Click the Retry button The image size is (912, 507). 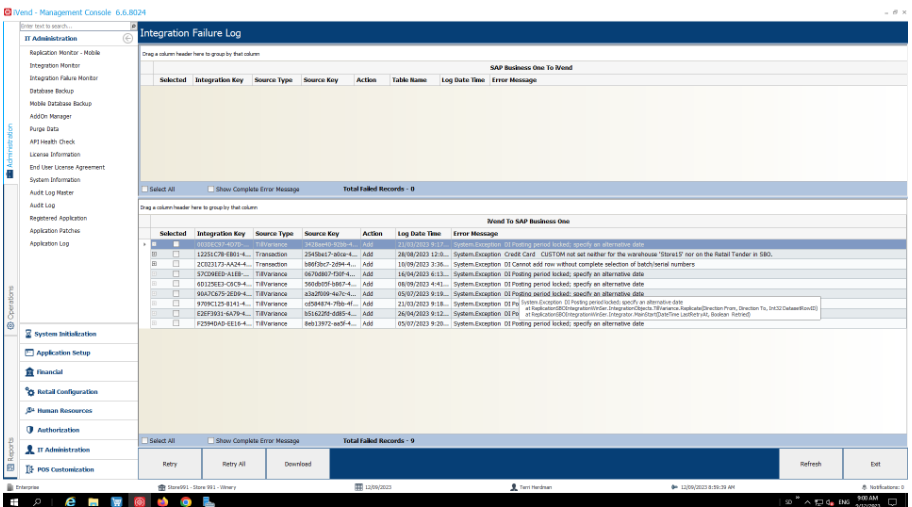(x=170, y=464)
